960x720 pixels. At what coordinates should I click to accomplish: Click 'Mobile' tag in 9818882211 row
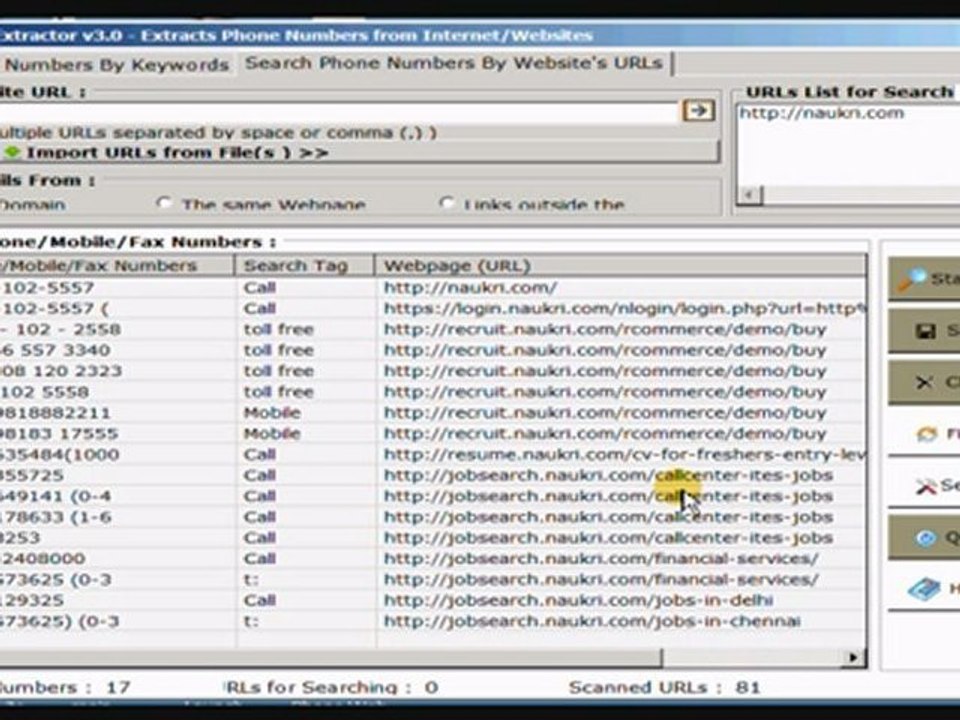(x=272, y=413)
